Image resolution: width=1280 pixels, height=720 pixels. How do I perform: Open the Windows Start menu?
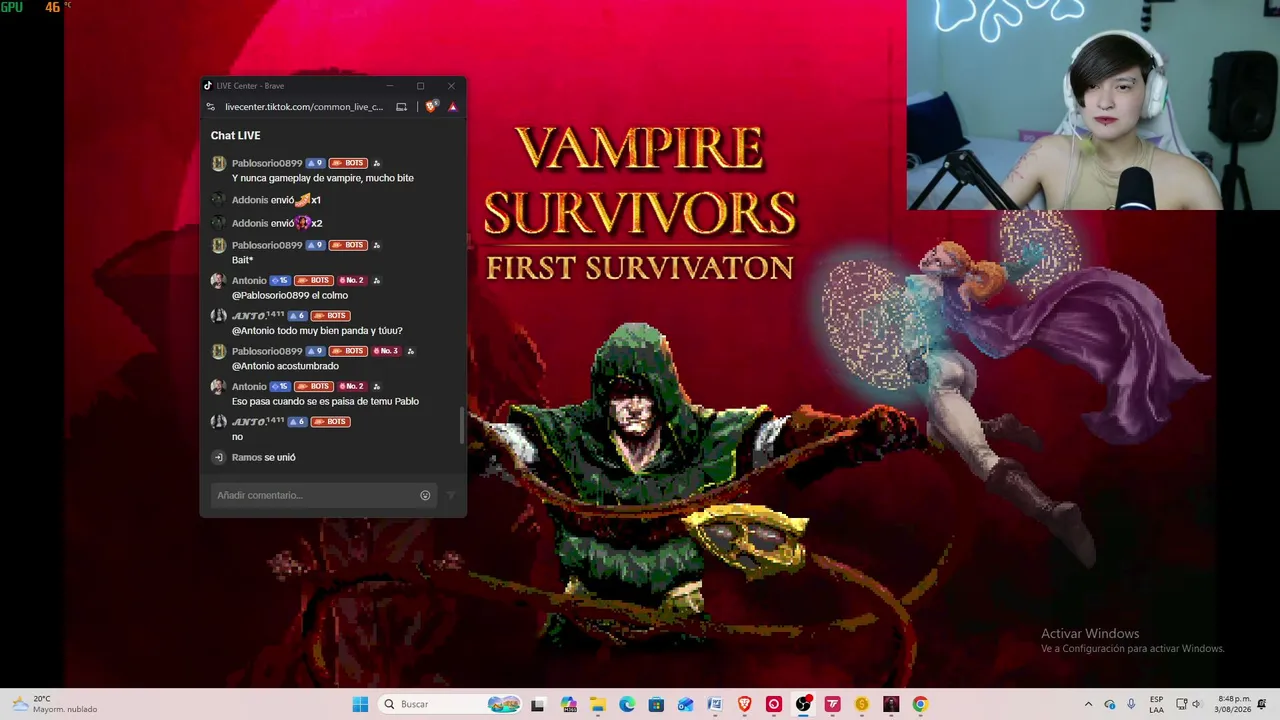(360, 704)
